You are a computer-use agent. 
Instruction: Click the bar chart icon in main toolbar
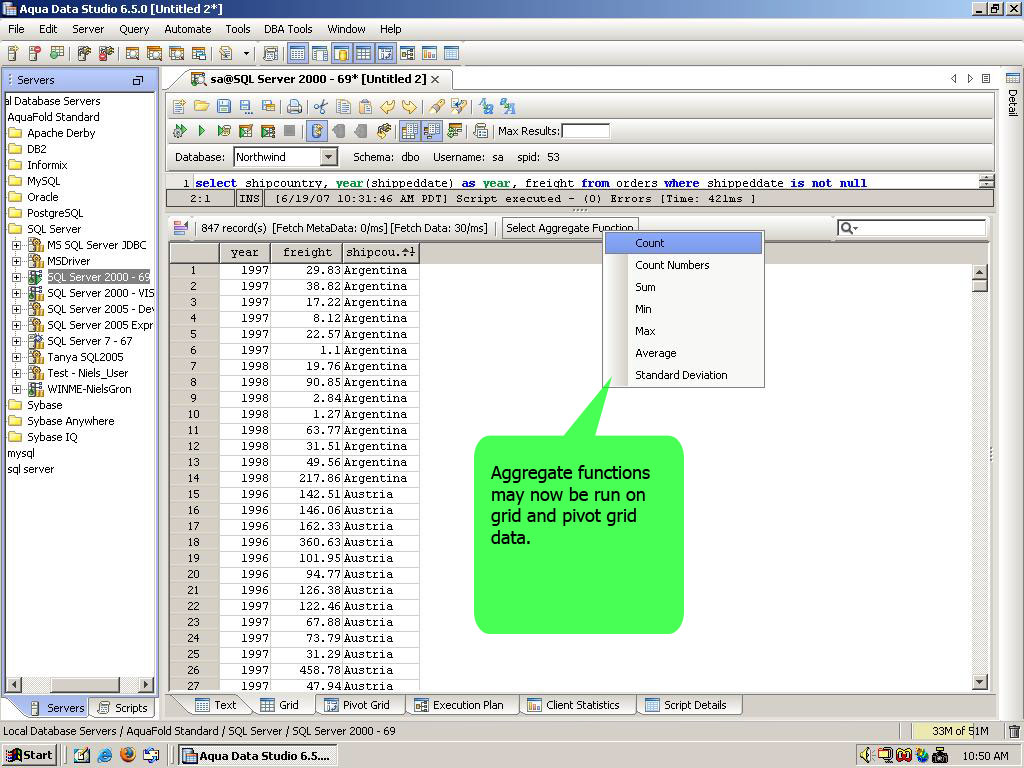429,54
